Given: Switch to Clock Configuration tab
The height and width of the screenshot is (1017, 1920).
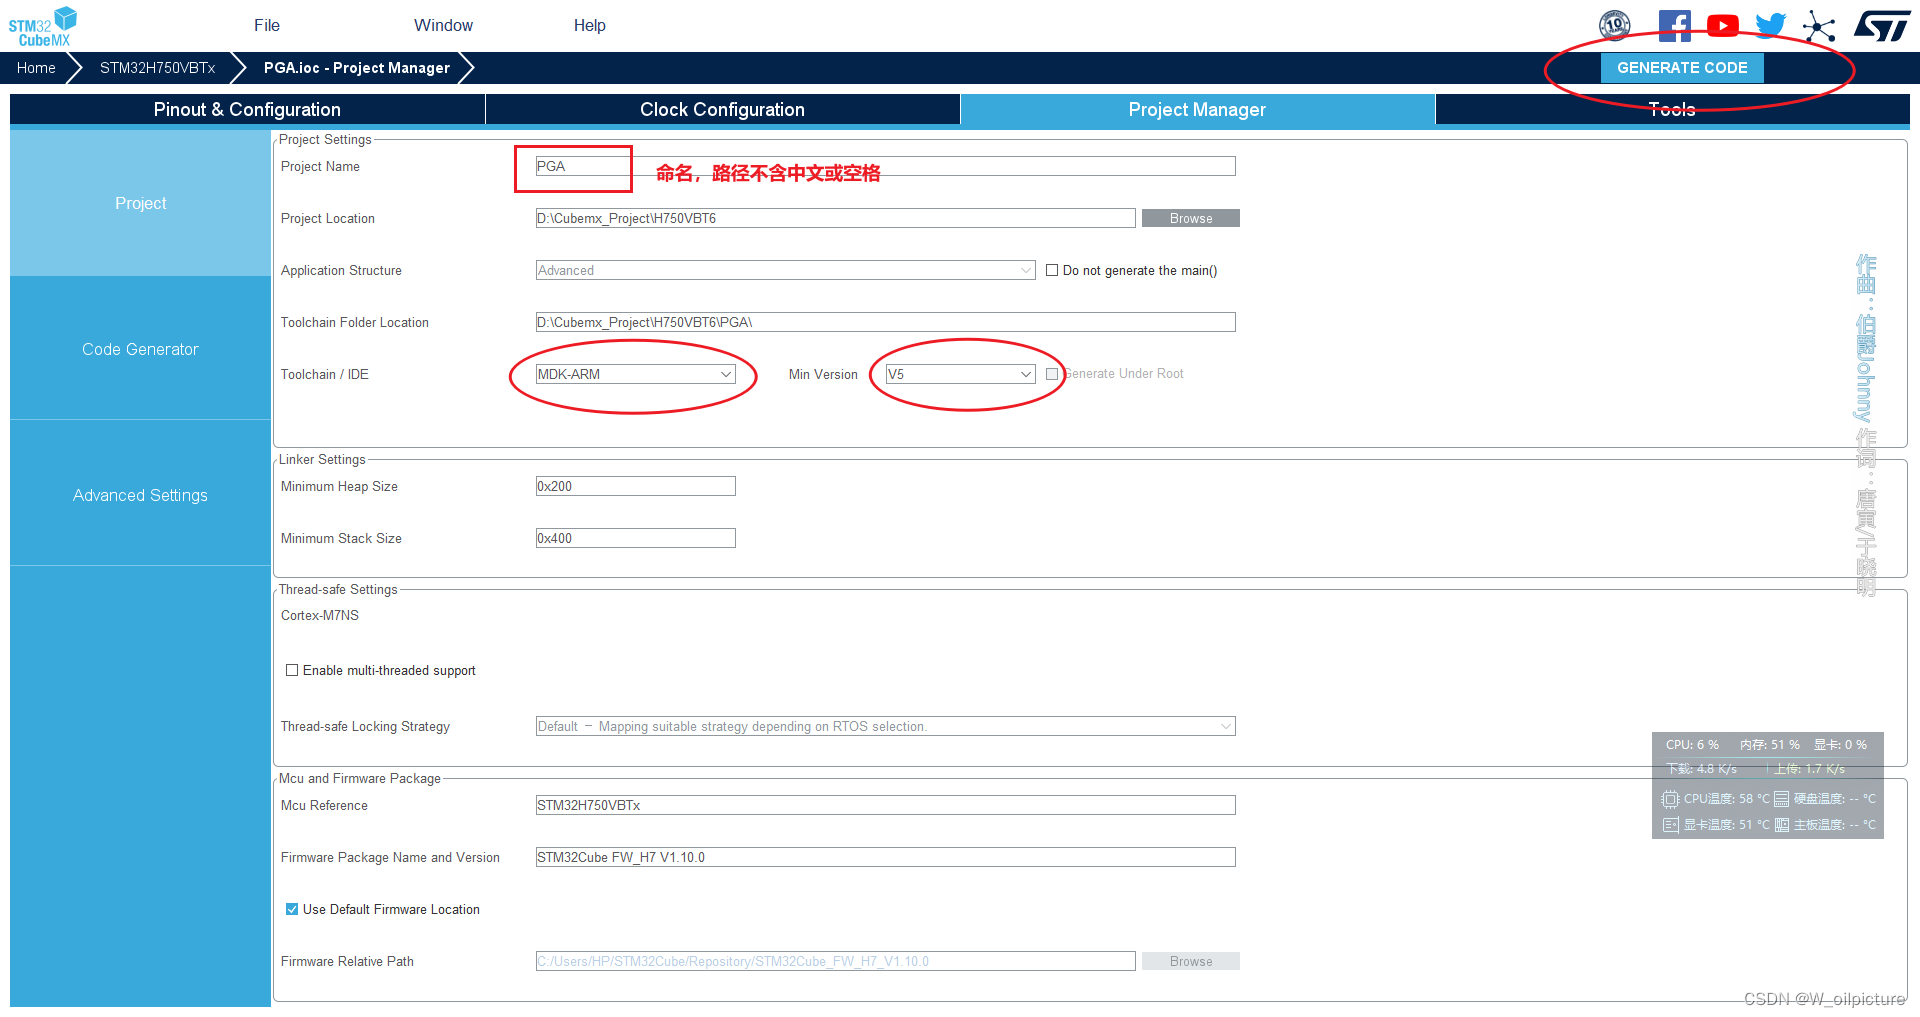Looking at the screenshot, I should (722, 109).
